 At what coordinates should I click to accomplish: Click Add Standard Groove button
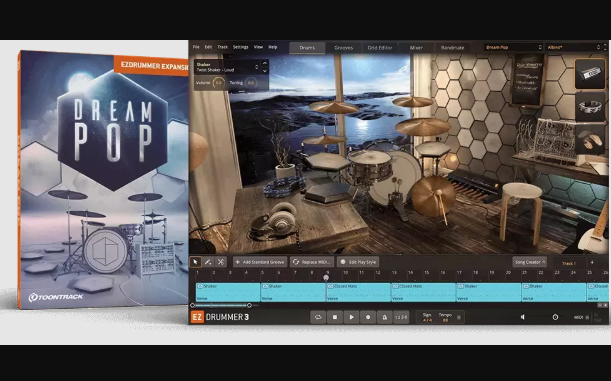point(260,262)
